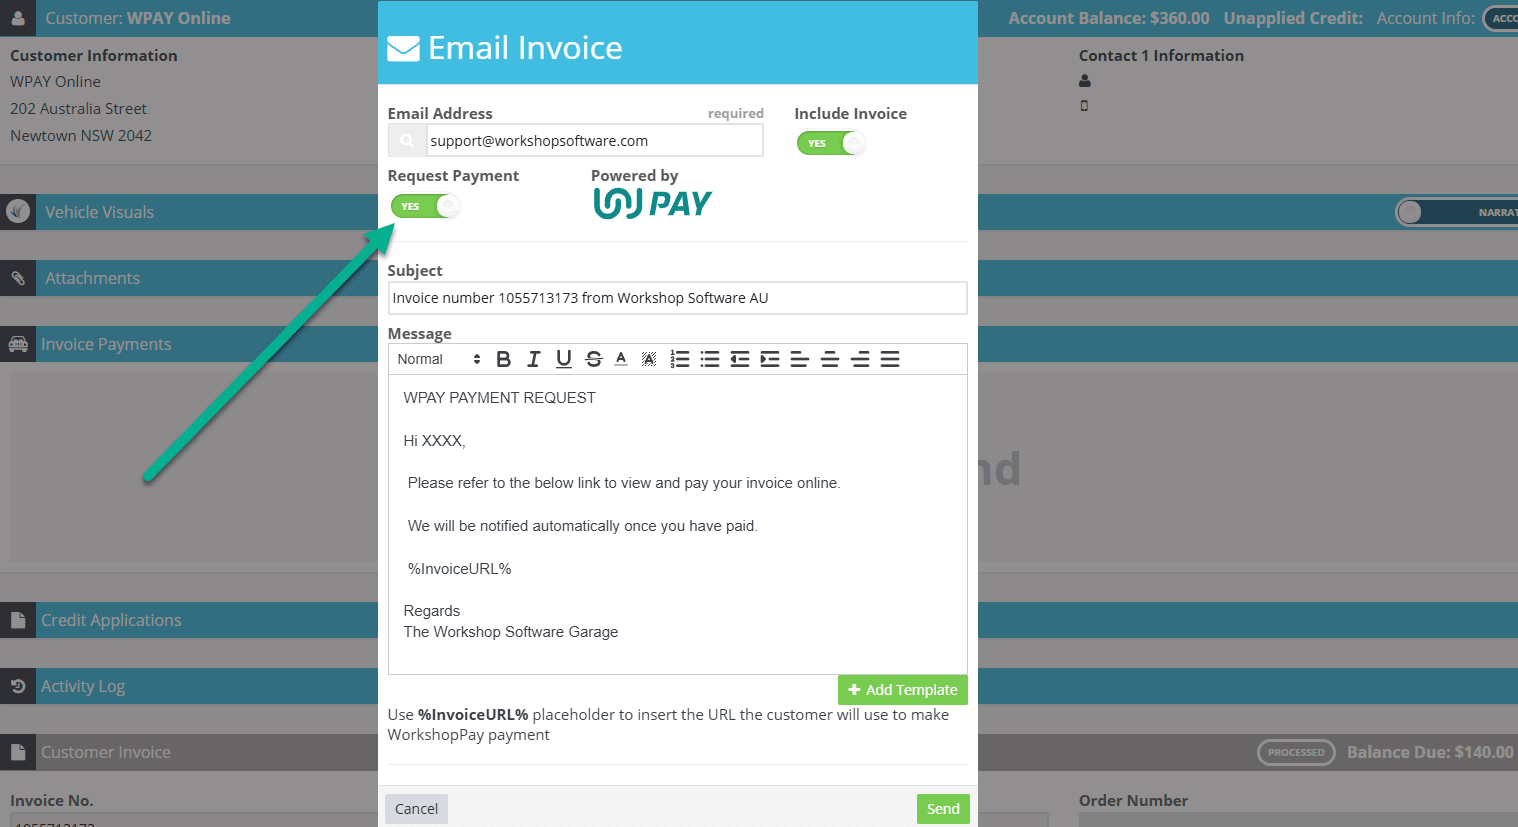Image resolution: width=1518 pixels, height=827 pixels.
Task: Open the Normal paragraph style dropdown
Action: pos(438,359)
